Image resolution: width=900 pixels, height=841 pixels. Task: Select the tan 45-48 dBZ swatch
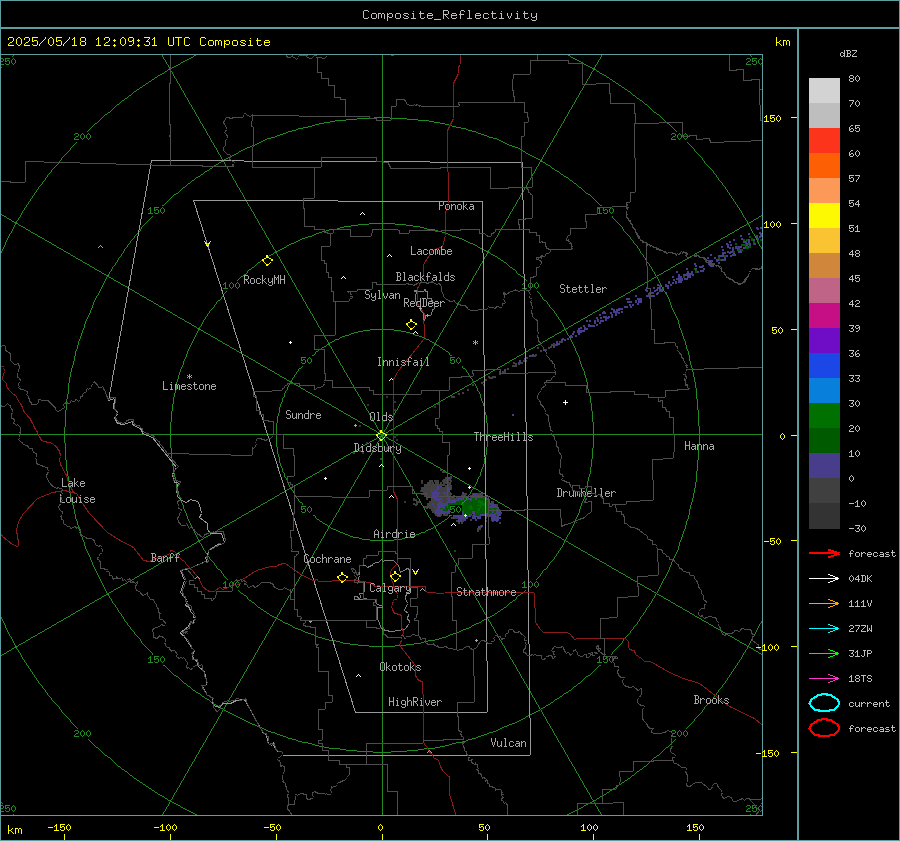[x=824, y=265]
